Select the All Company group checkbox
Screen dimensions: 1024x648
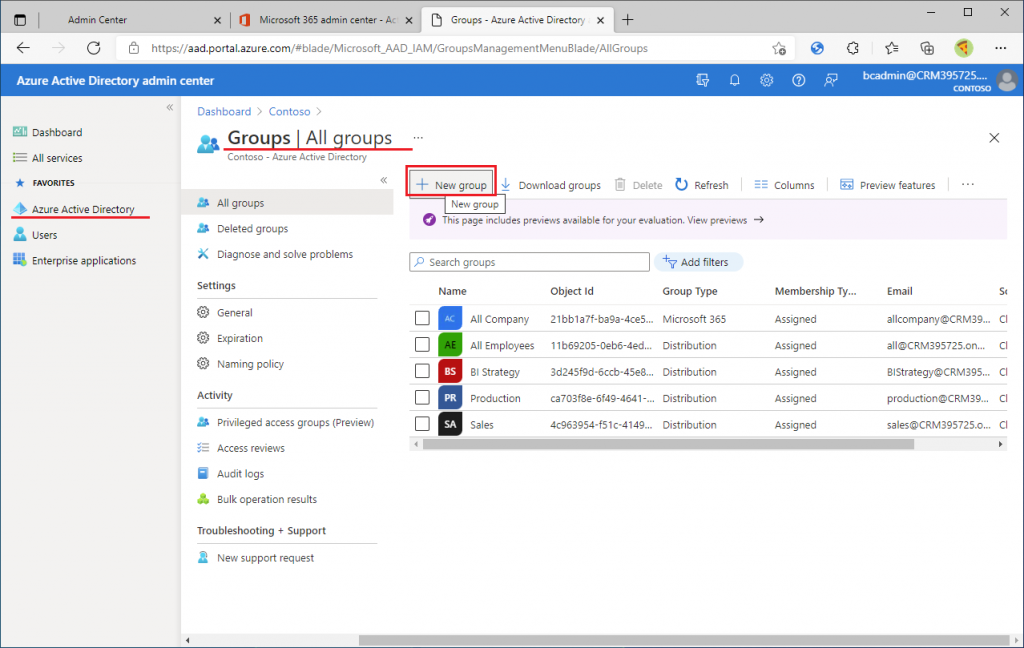coord(423,318)
